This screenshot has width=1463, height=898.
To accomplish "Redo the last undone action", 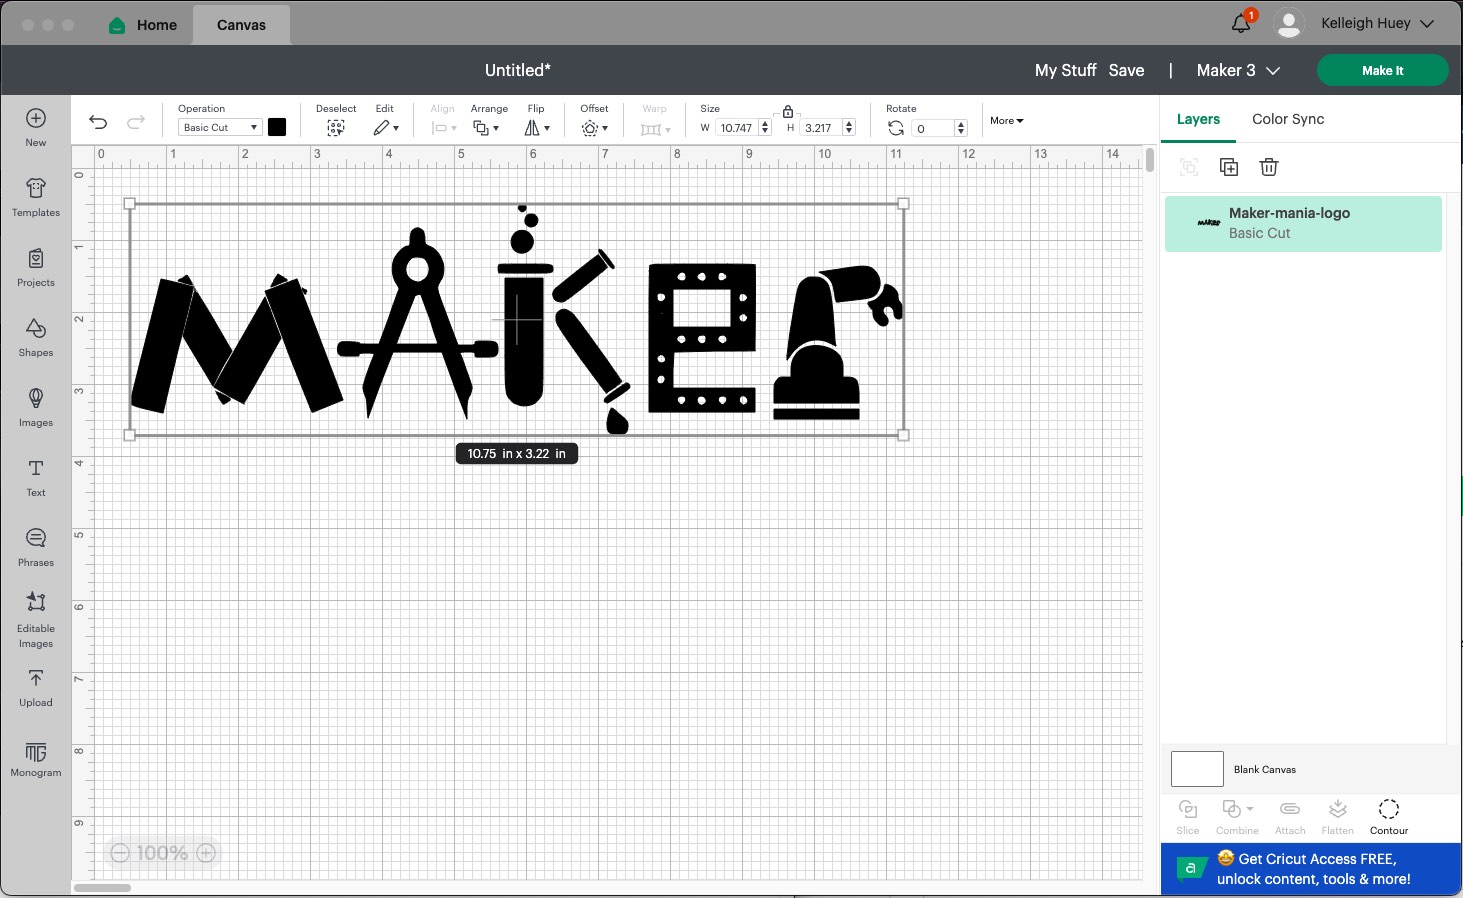I will (135, 122).
